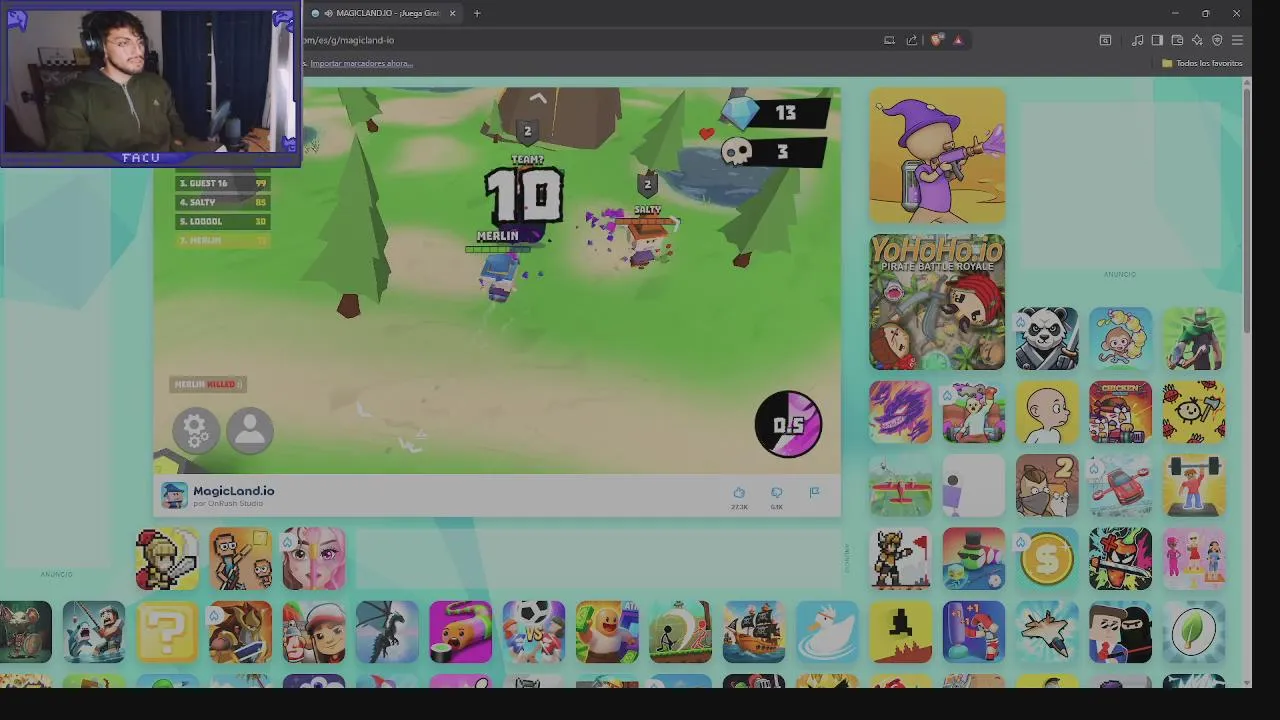The width and height of the screenshot is (1280, 720).
Task: Like the MagicLand.io game with thumbs up
Action: [x=739, y=492]
